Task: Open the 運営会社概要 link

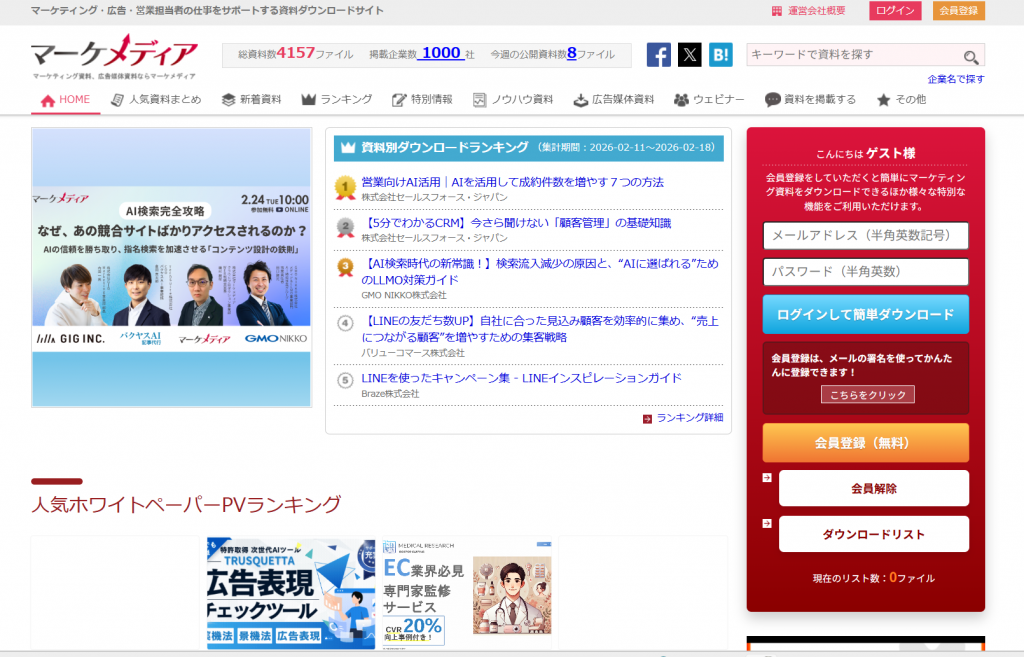Action: click(x=816, y=10)
